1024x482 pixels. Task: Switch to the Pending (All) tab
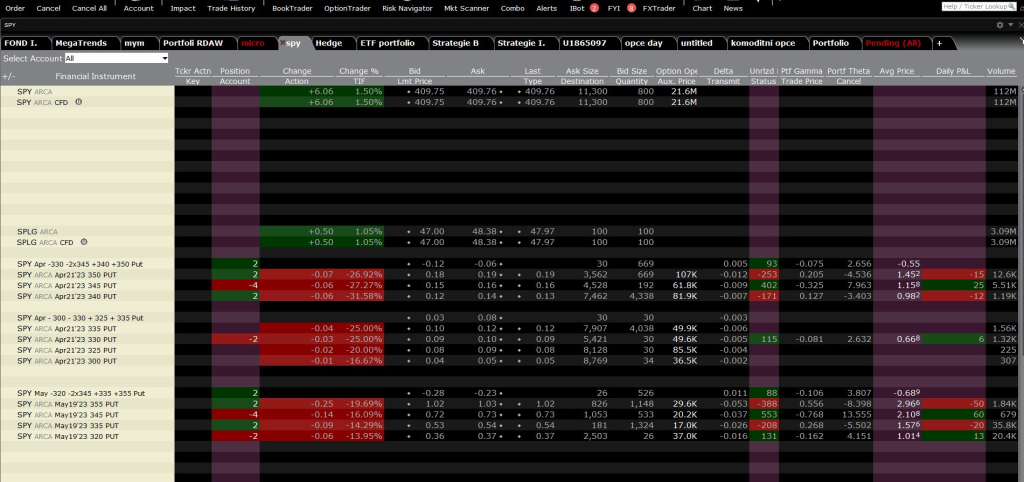(893, 43)
